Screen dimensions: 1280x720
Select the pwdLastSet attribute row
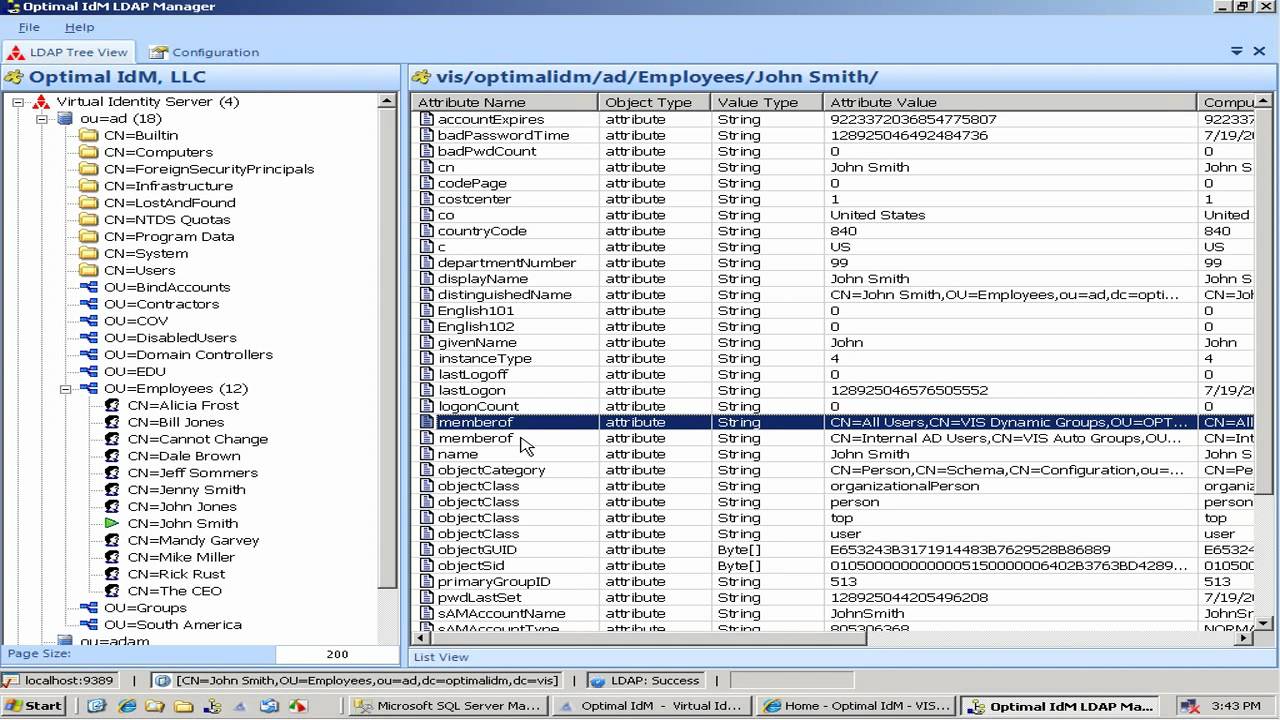coord(833,598)
